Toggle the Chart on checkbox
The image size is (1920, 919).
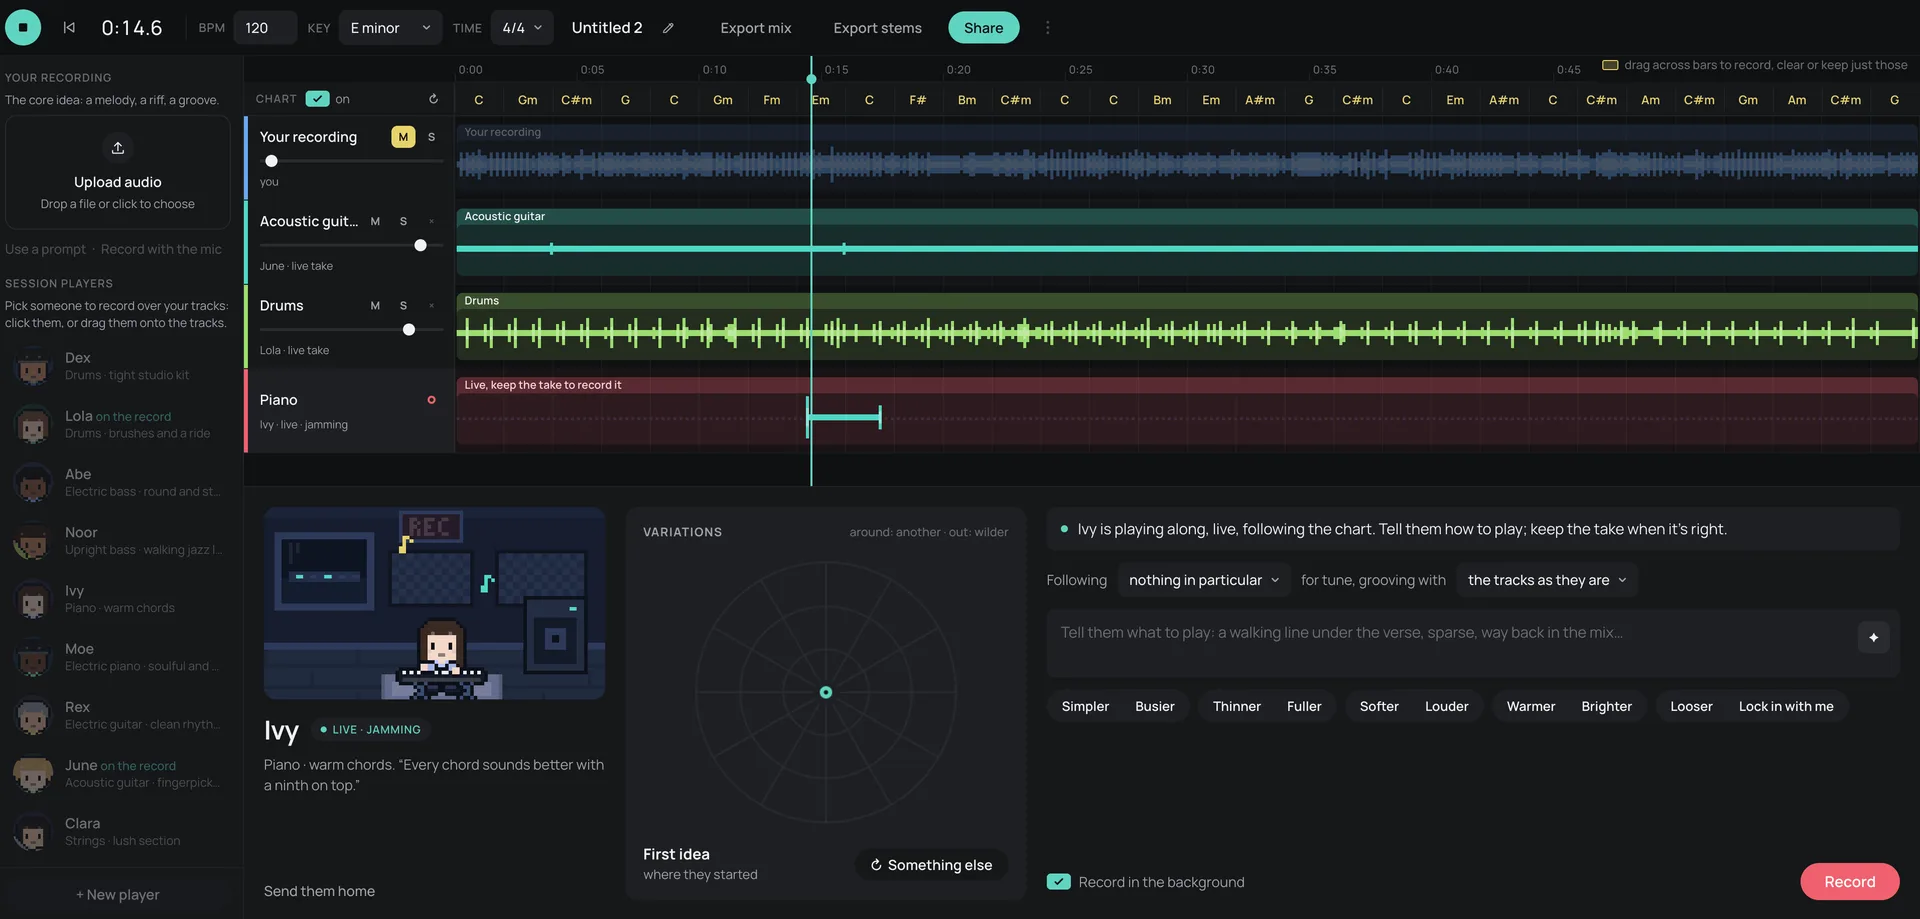coord(317,99)
